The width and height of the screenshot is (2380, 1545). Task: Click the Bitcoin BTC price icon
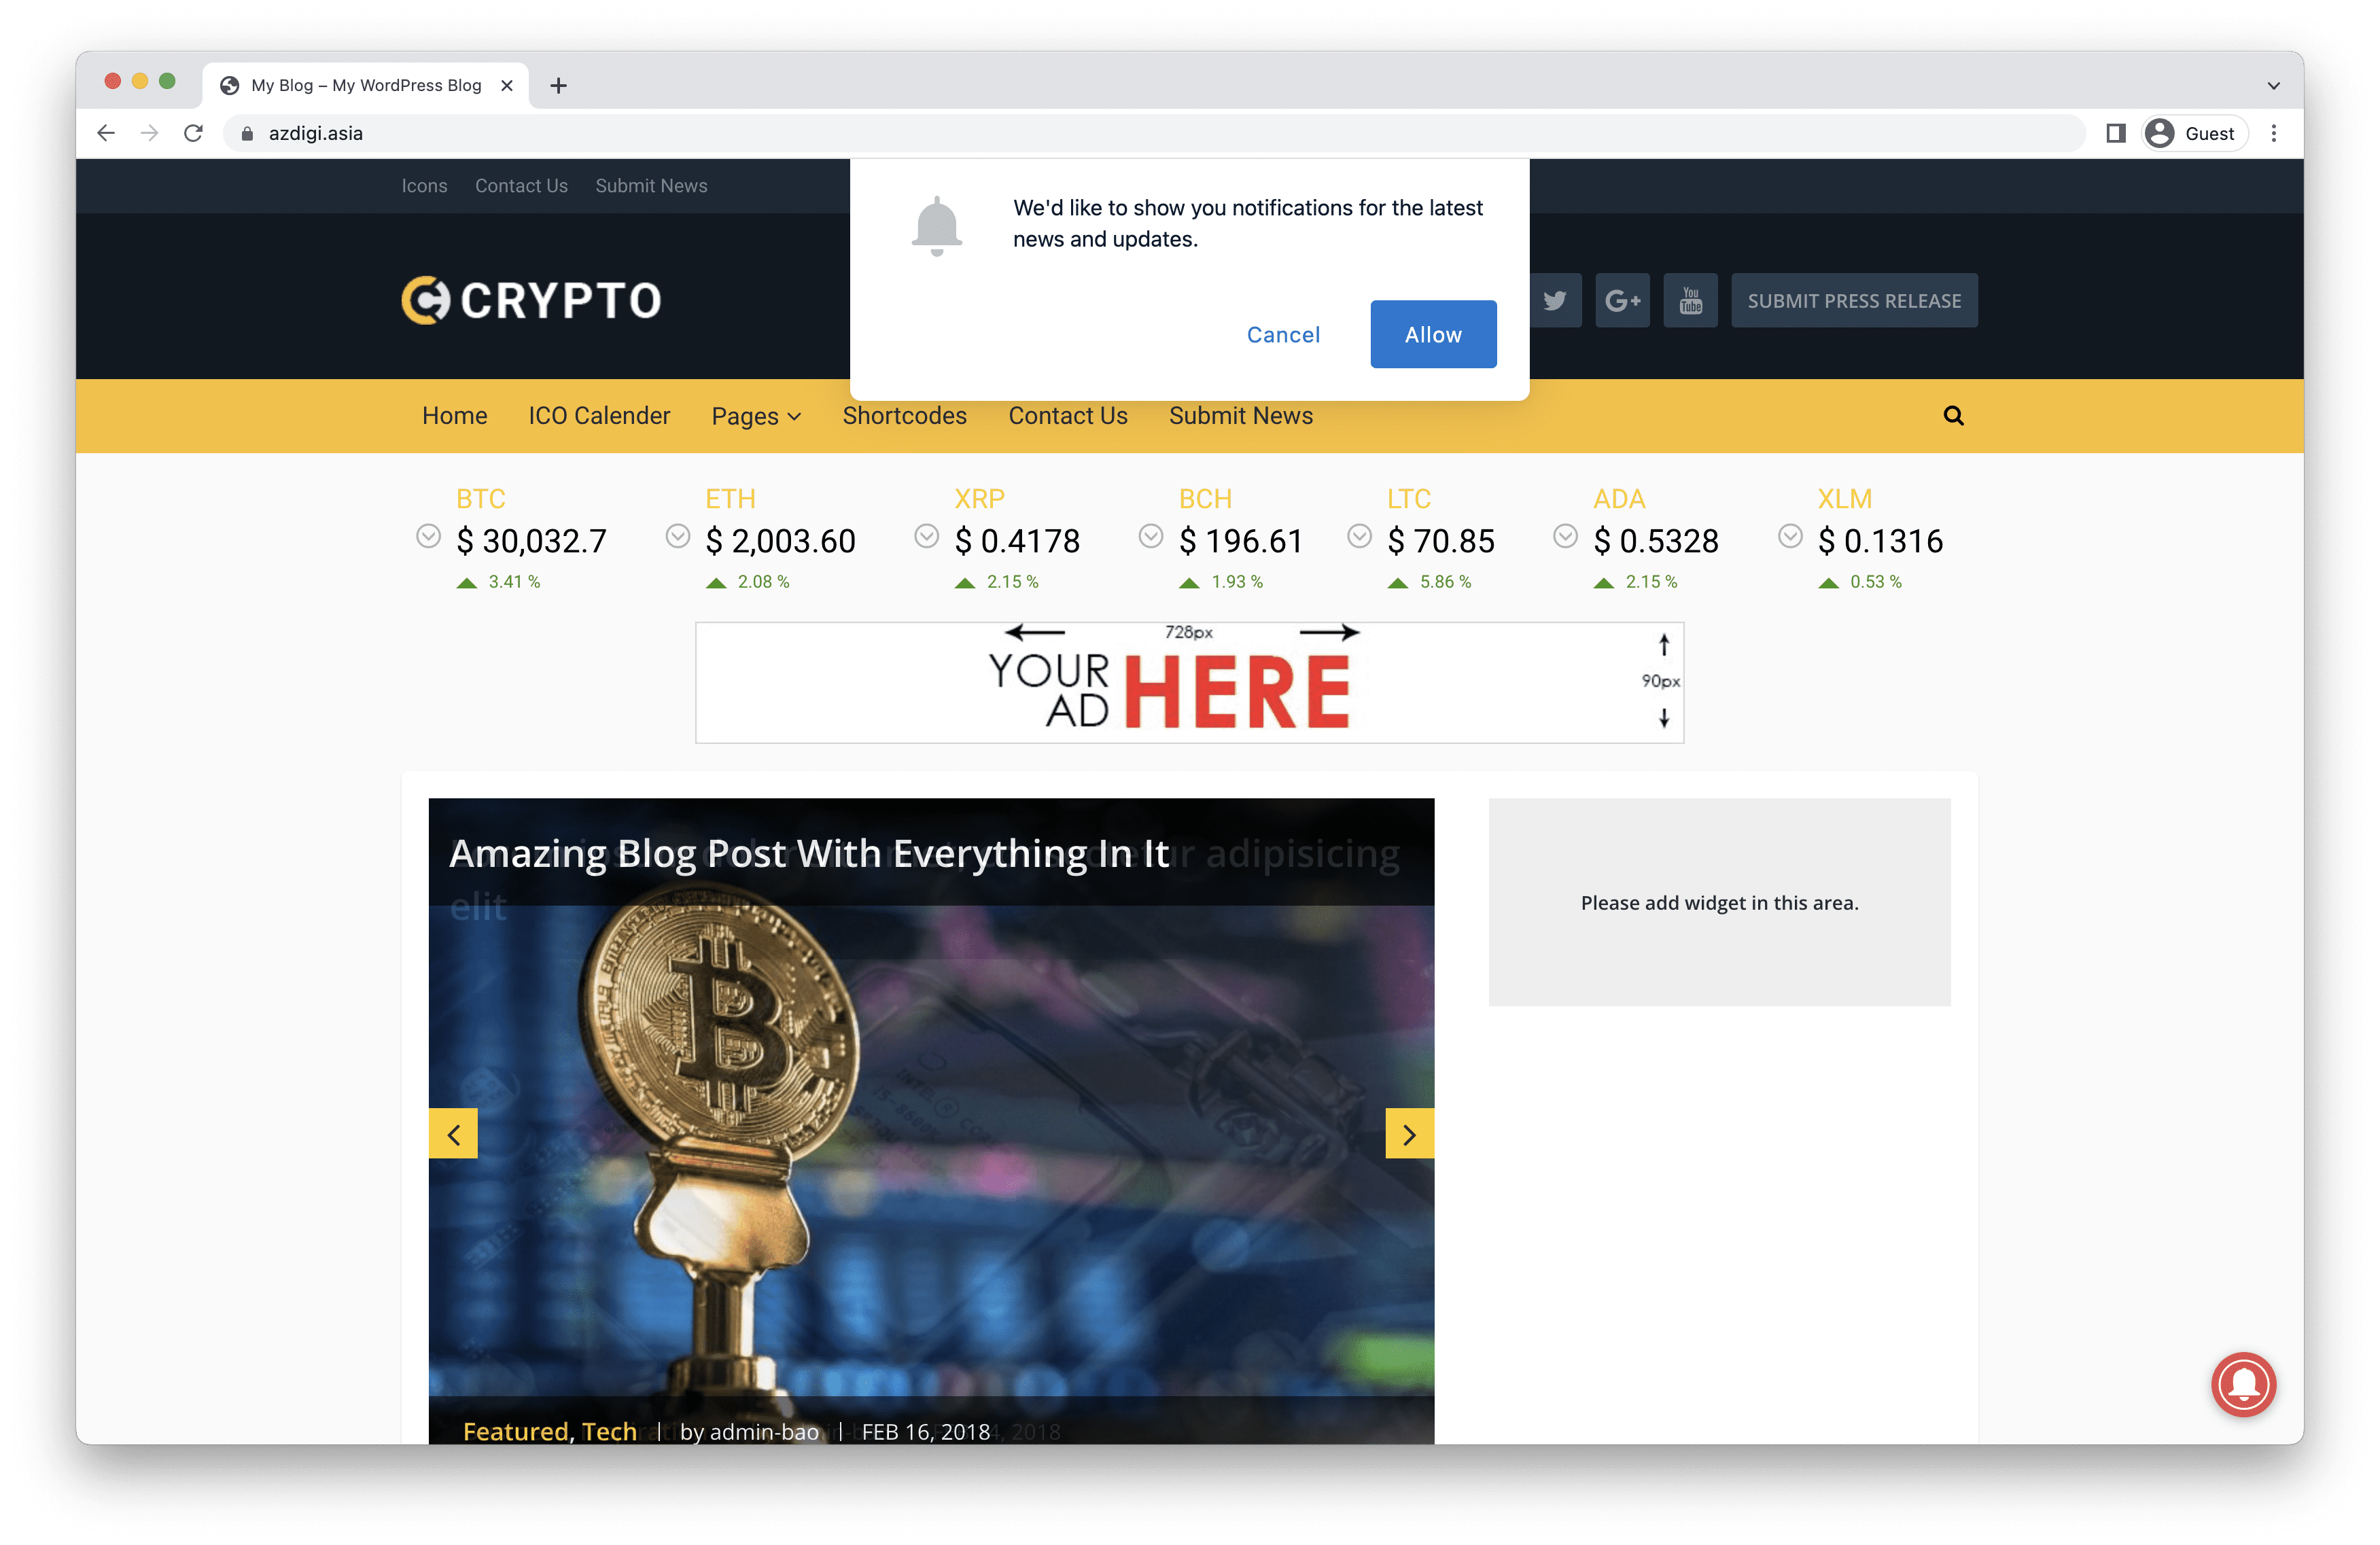[x=428, y=536]
